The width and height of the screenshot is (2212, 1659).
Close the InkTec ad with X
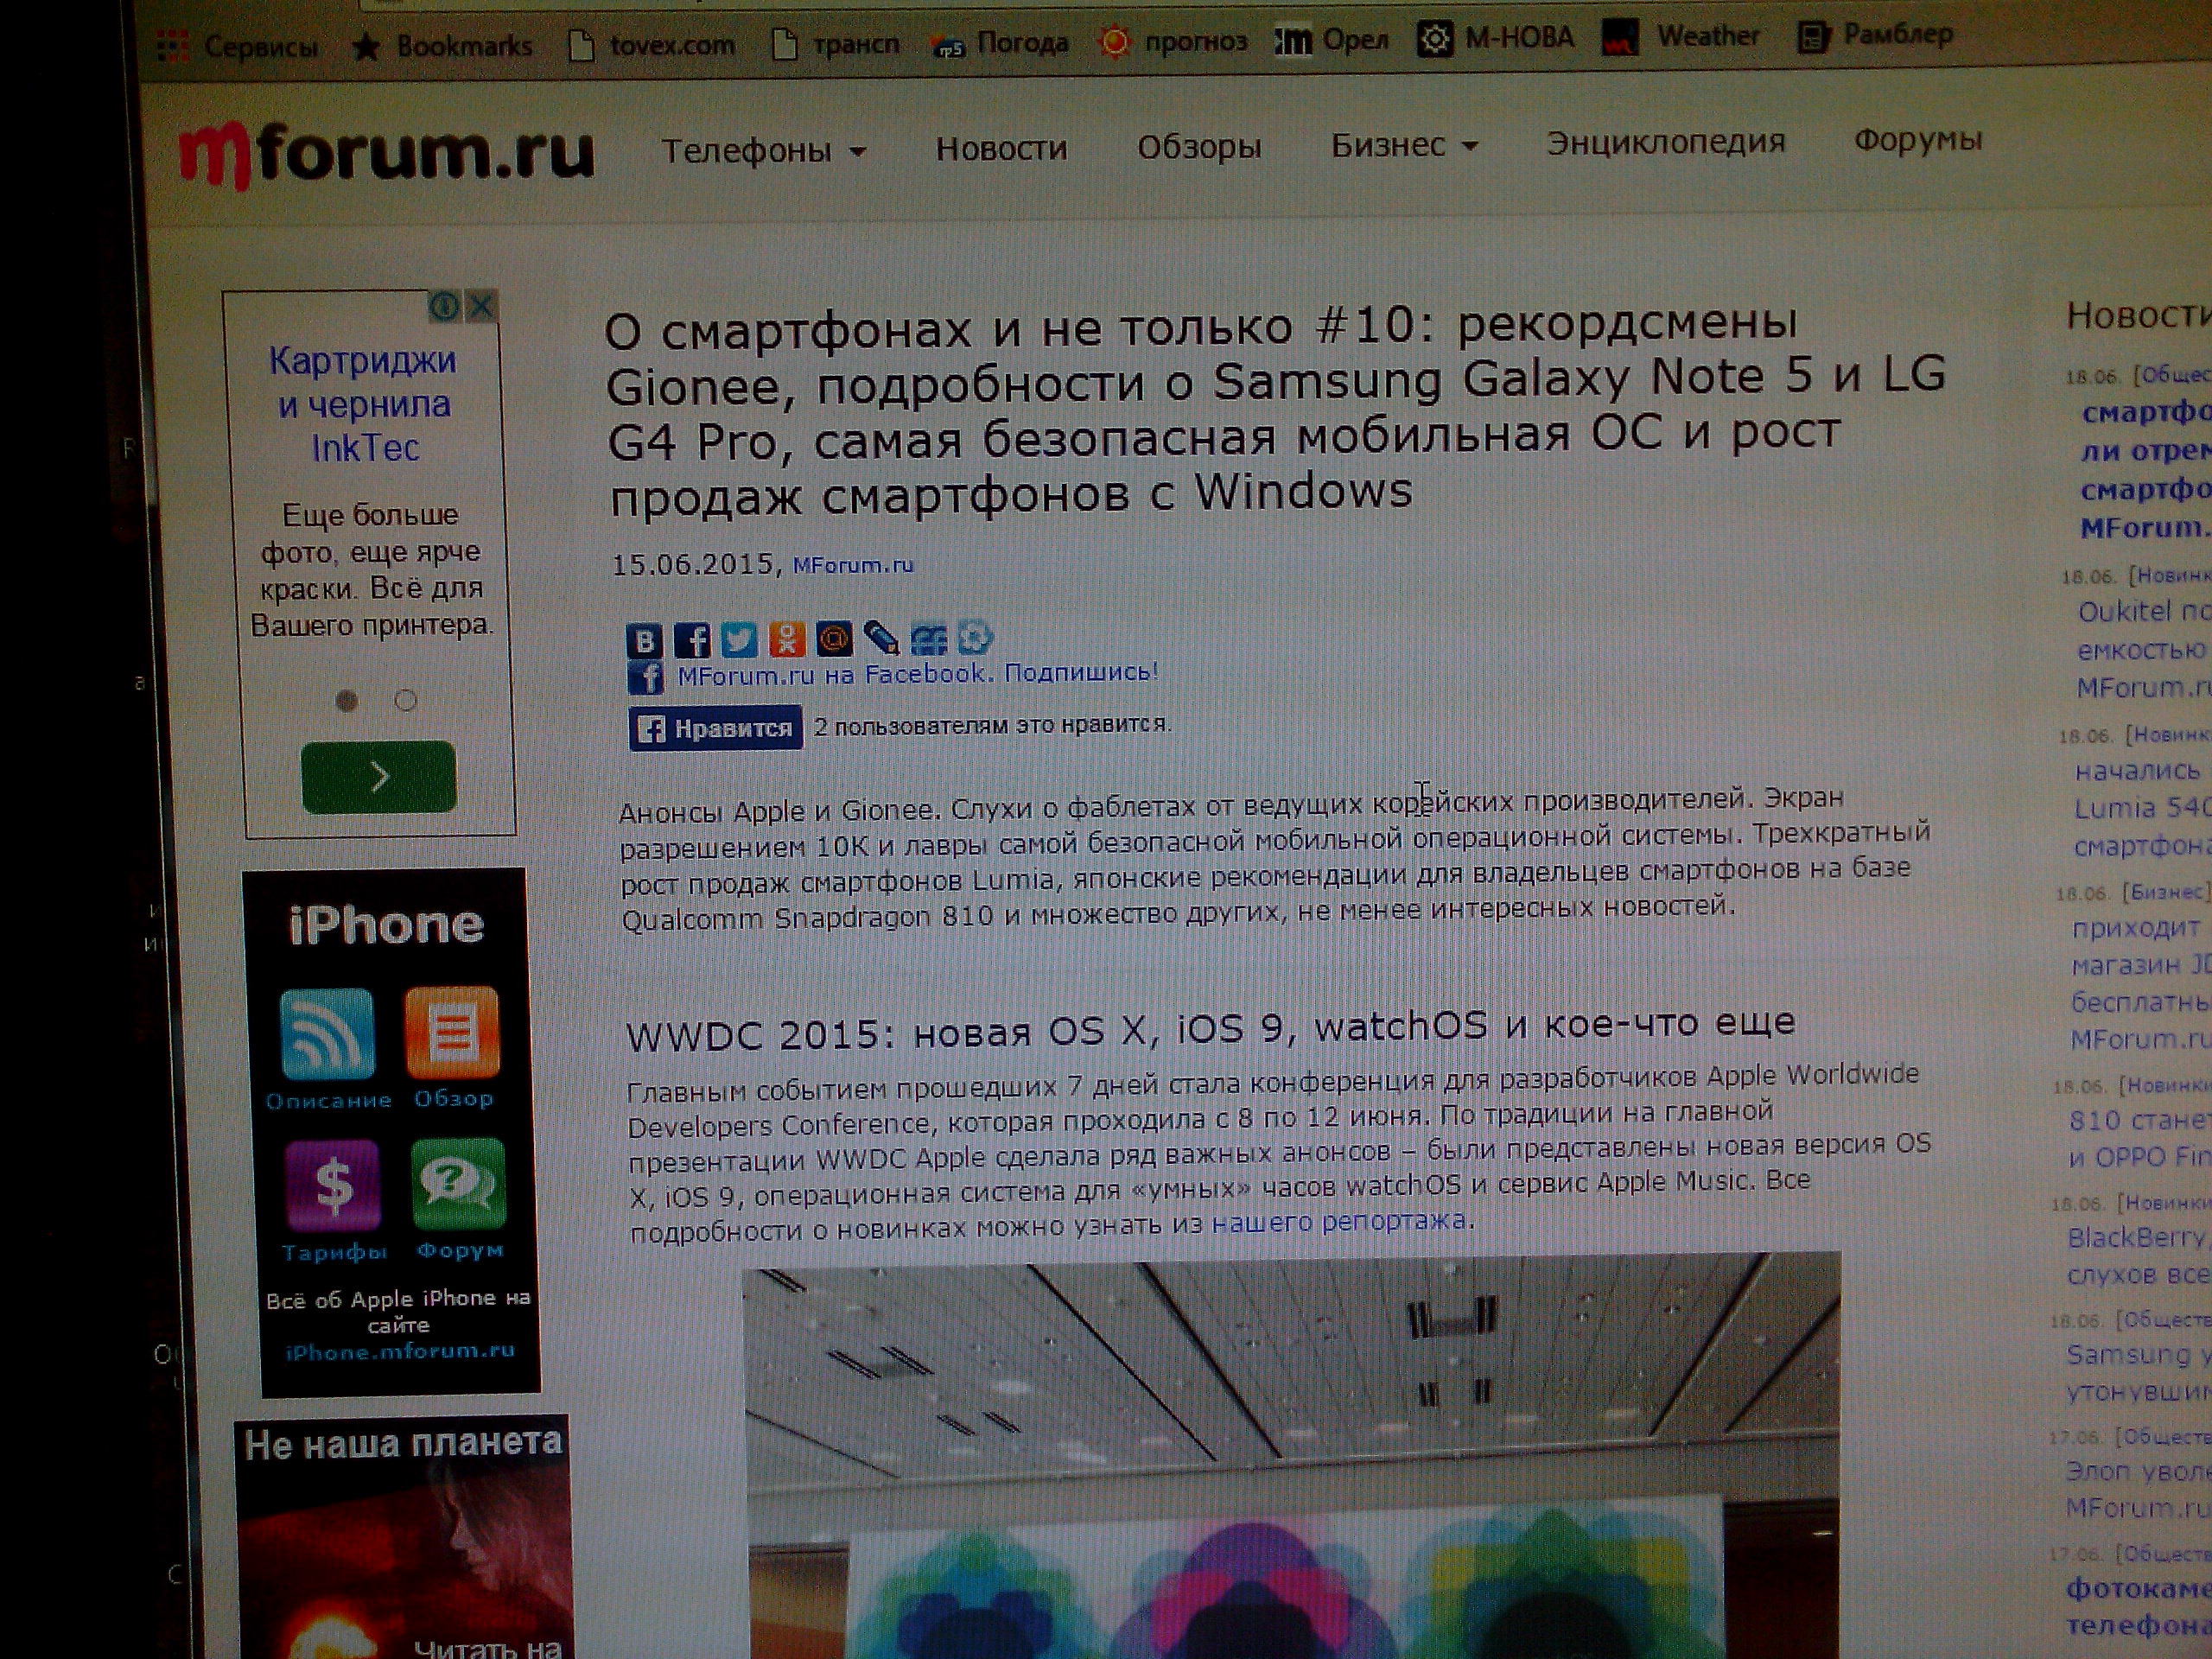[x=481, y=305]
